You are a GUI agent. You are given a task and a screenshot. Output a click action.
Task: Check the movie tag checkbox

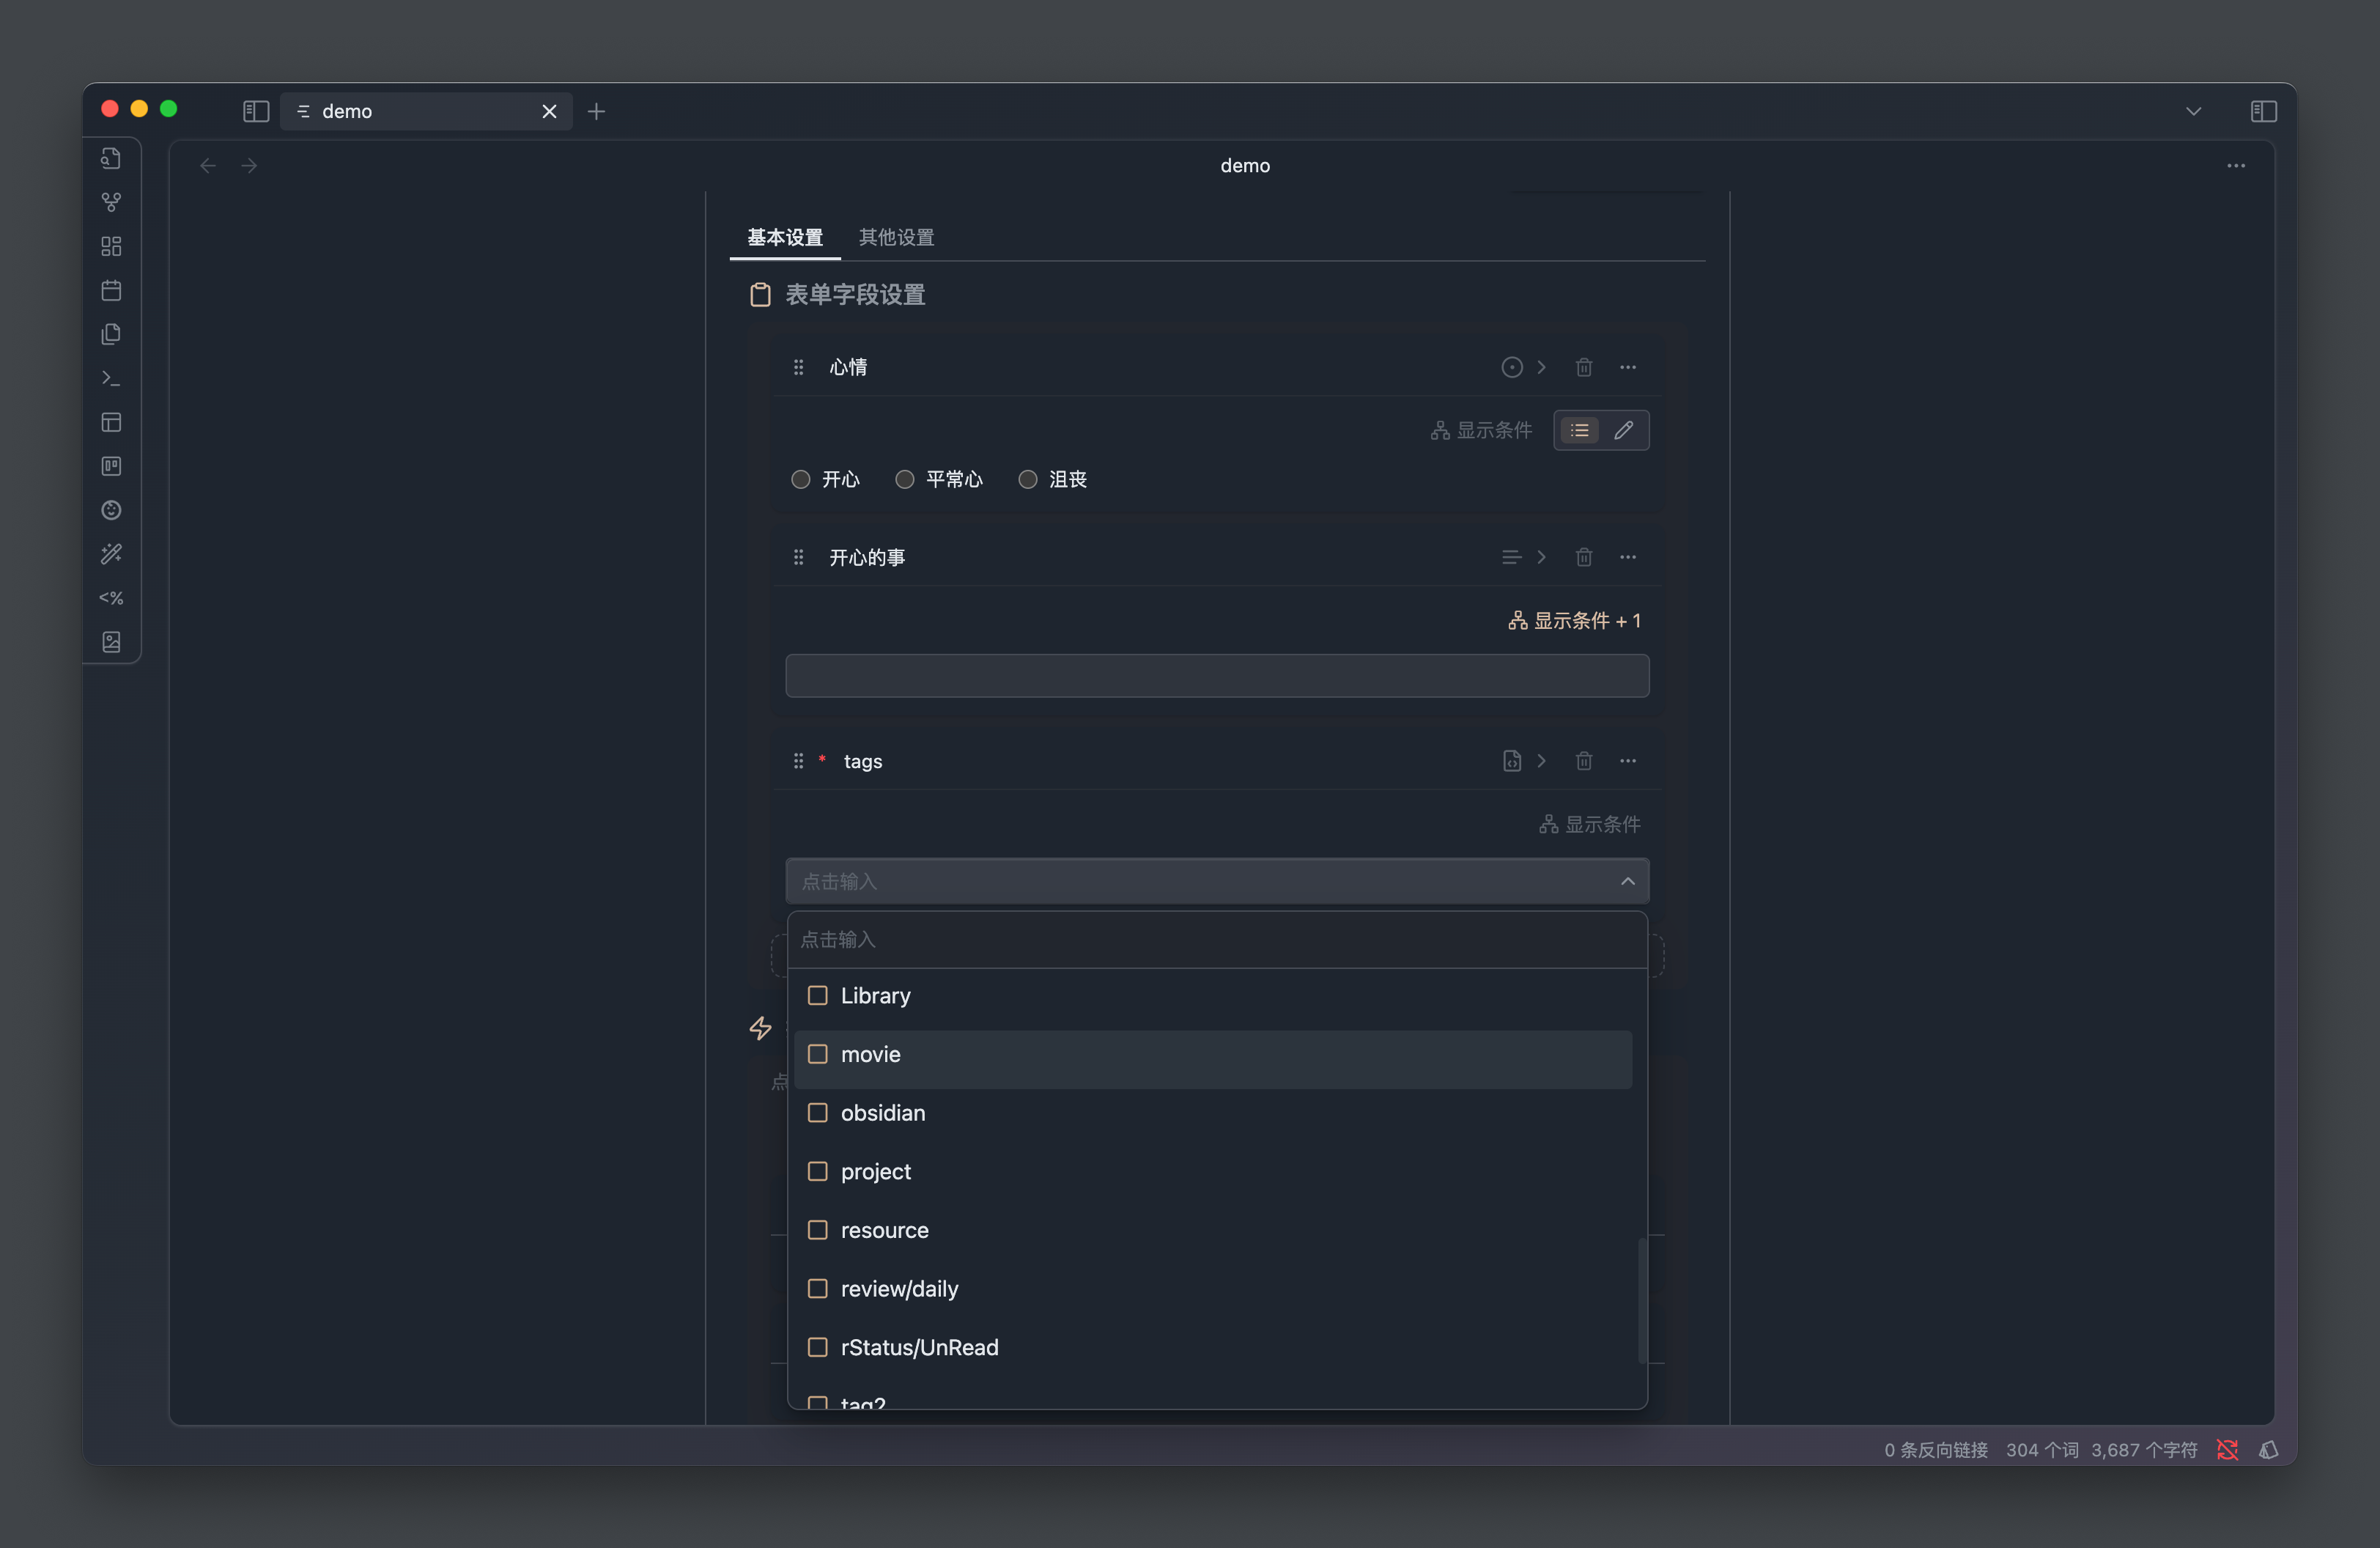pos(818,1054)
